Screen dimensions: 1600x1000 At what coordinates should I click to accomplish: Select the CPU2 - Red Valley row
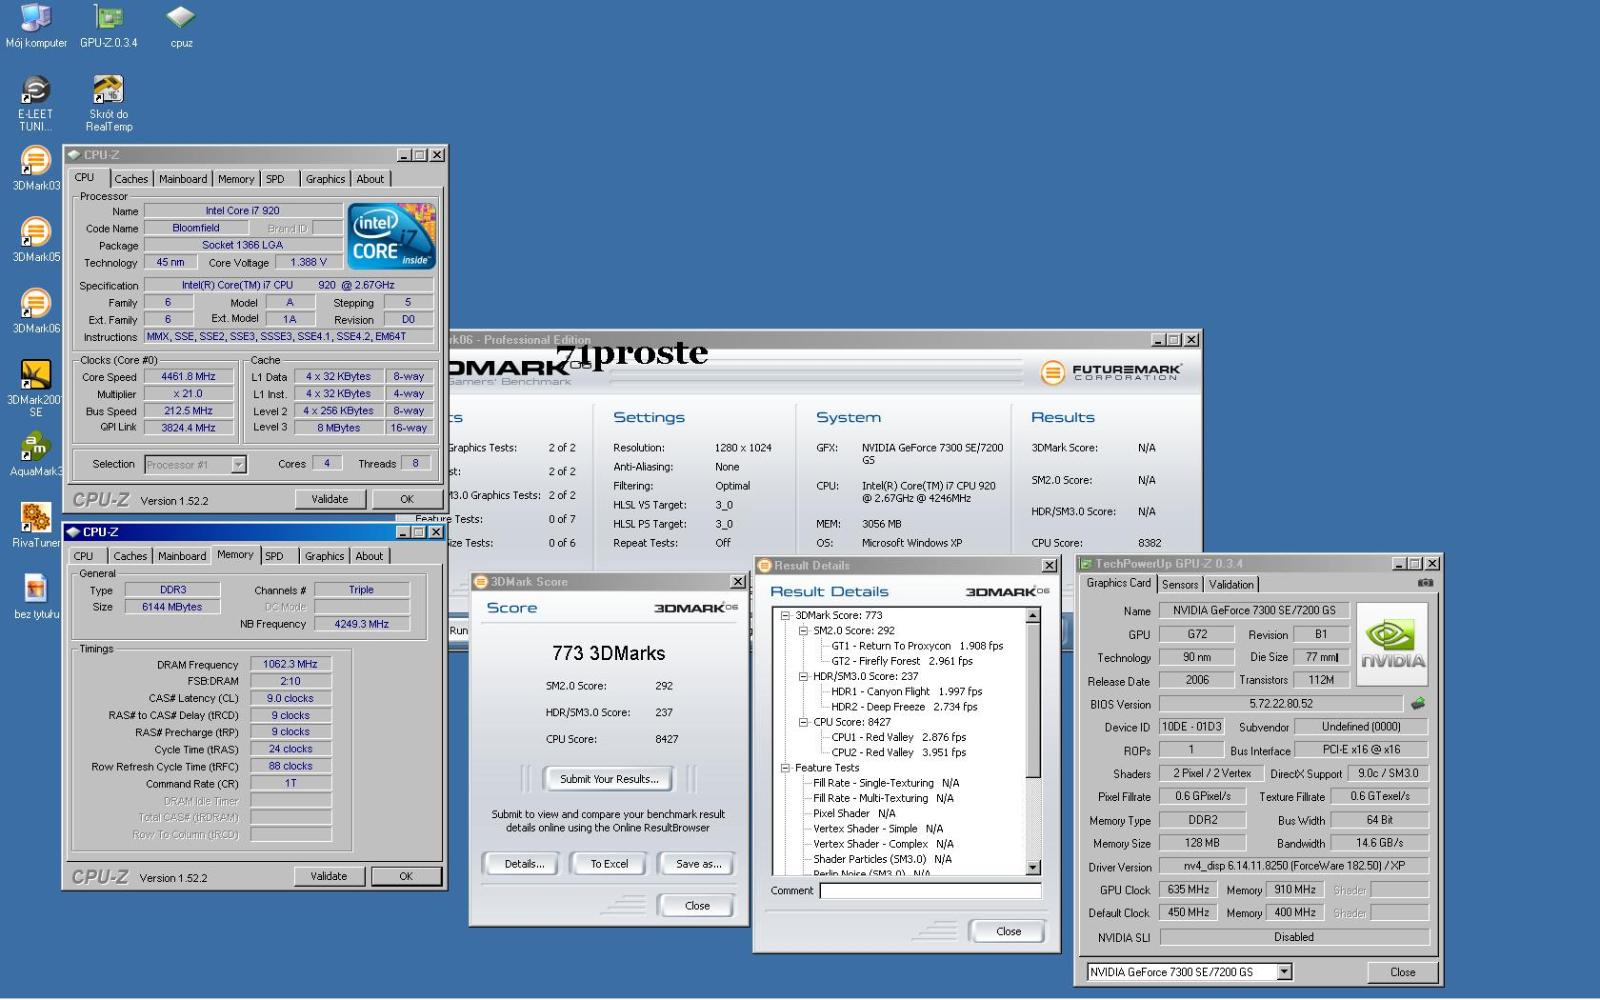898,753
